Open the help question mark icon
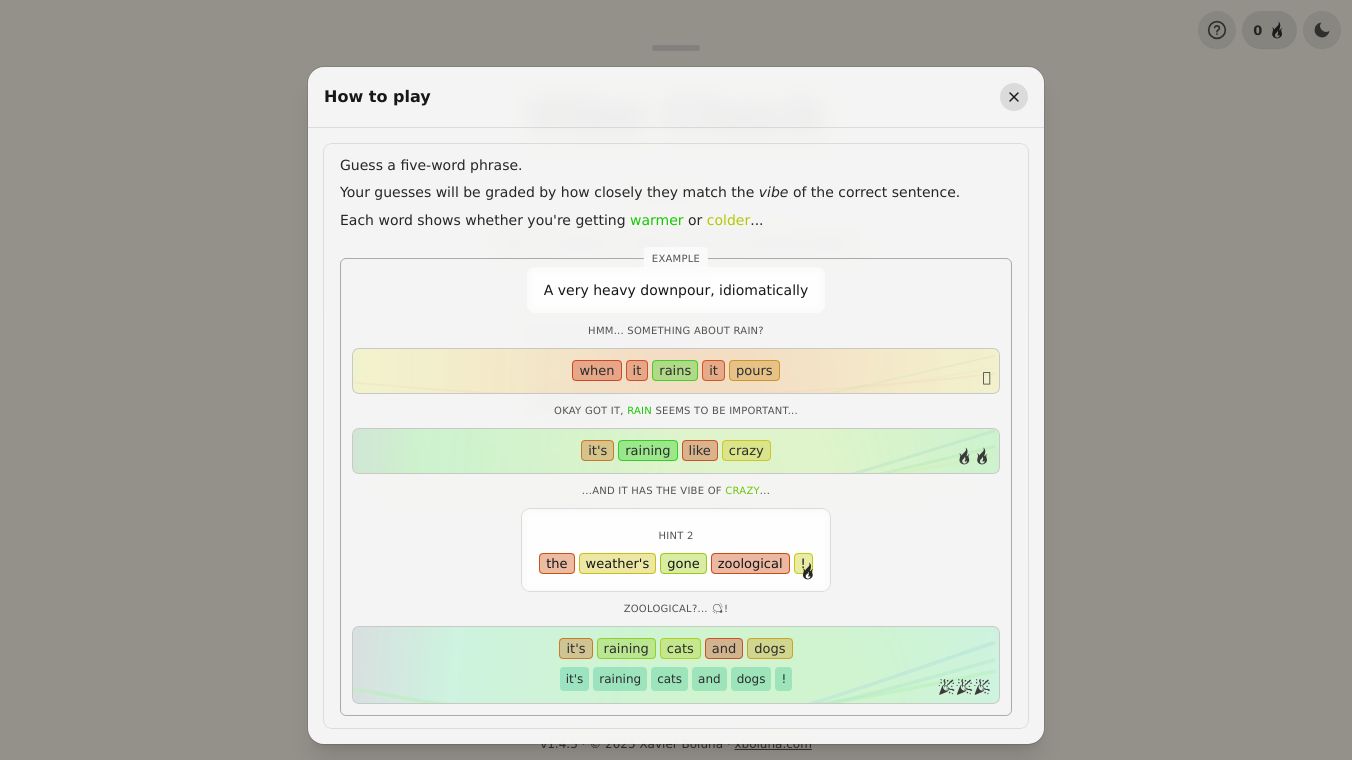The height and width of the screenshot is (760, 1352). point(1217,30)
